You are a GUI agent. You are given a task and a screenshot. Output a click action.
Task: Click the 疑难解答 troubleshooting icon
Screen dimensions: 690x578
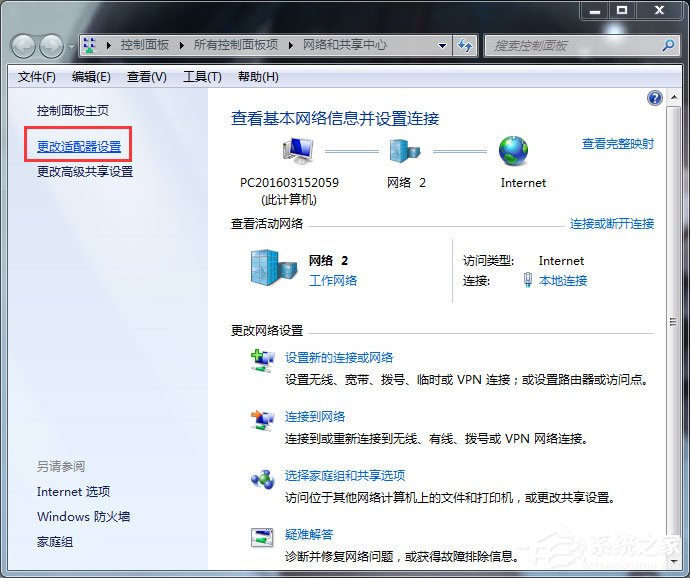point(262,538)
